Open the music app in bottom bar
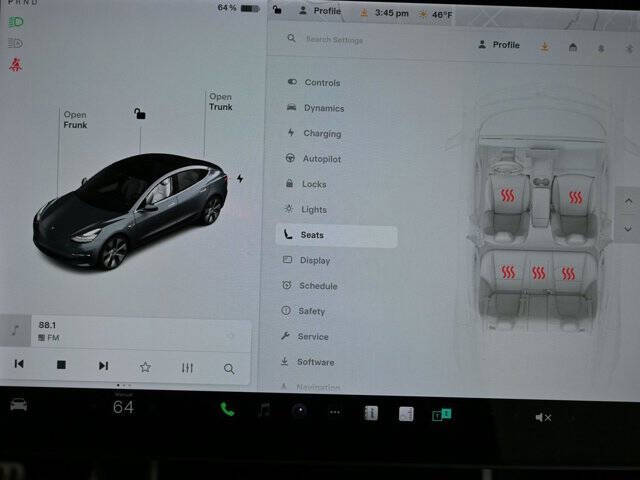This screenshot has height=480, width=640. 264,410
